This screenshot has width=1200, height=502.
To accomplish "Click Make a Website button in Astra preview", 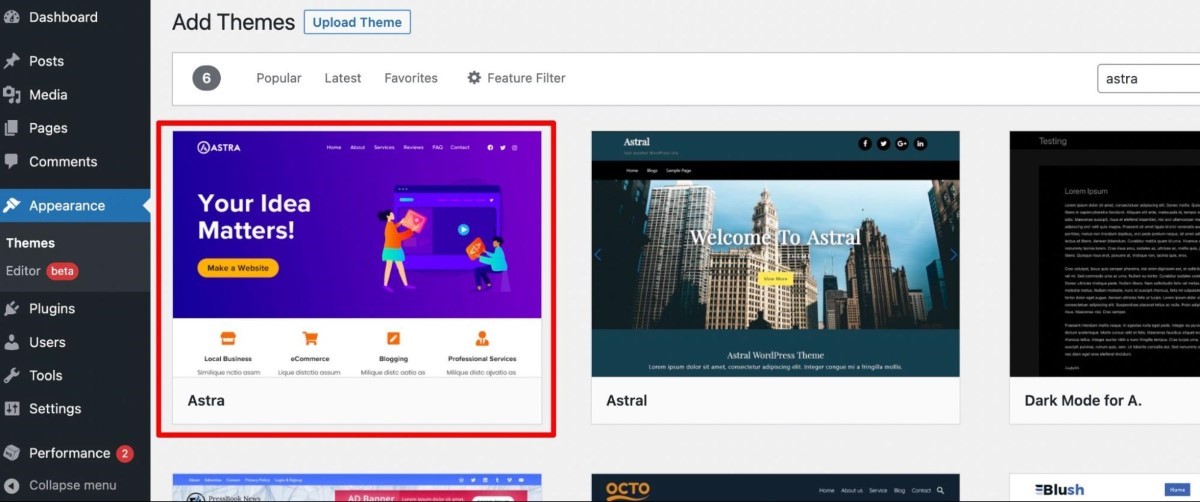I will coord(238,268).
